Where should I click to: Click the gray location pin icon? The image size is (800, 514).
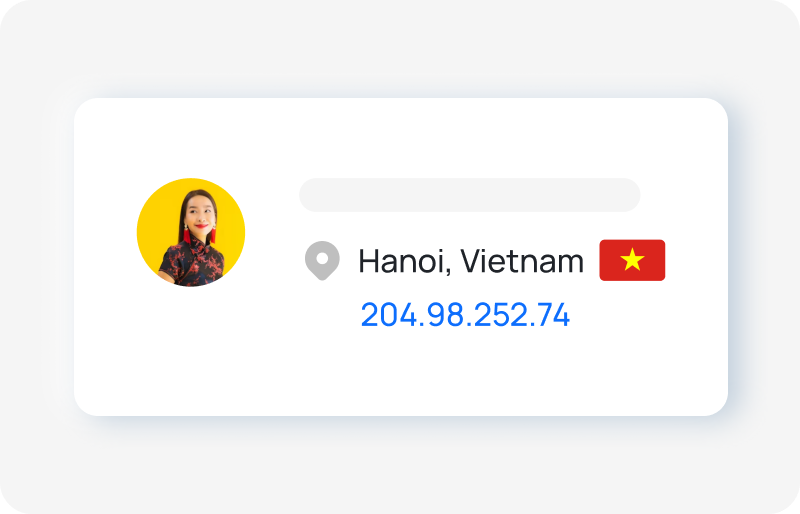click(x=322, y=260)
